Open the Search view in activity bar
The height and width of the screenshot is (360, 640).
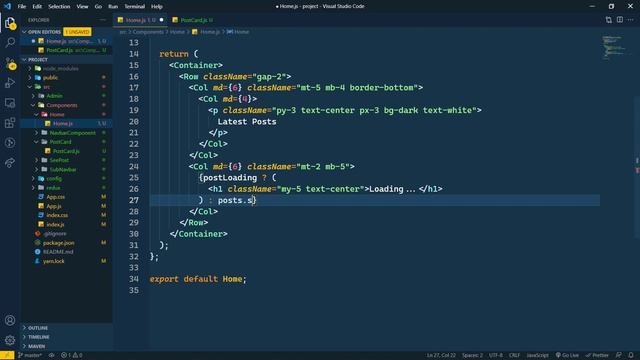[10, 42]
